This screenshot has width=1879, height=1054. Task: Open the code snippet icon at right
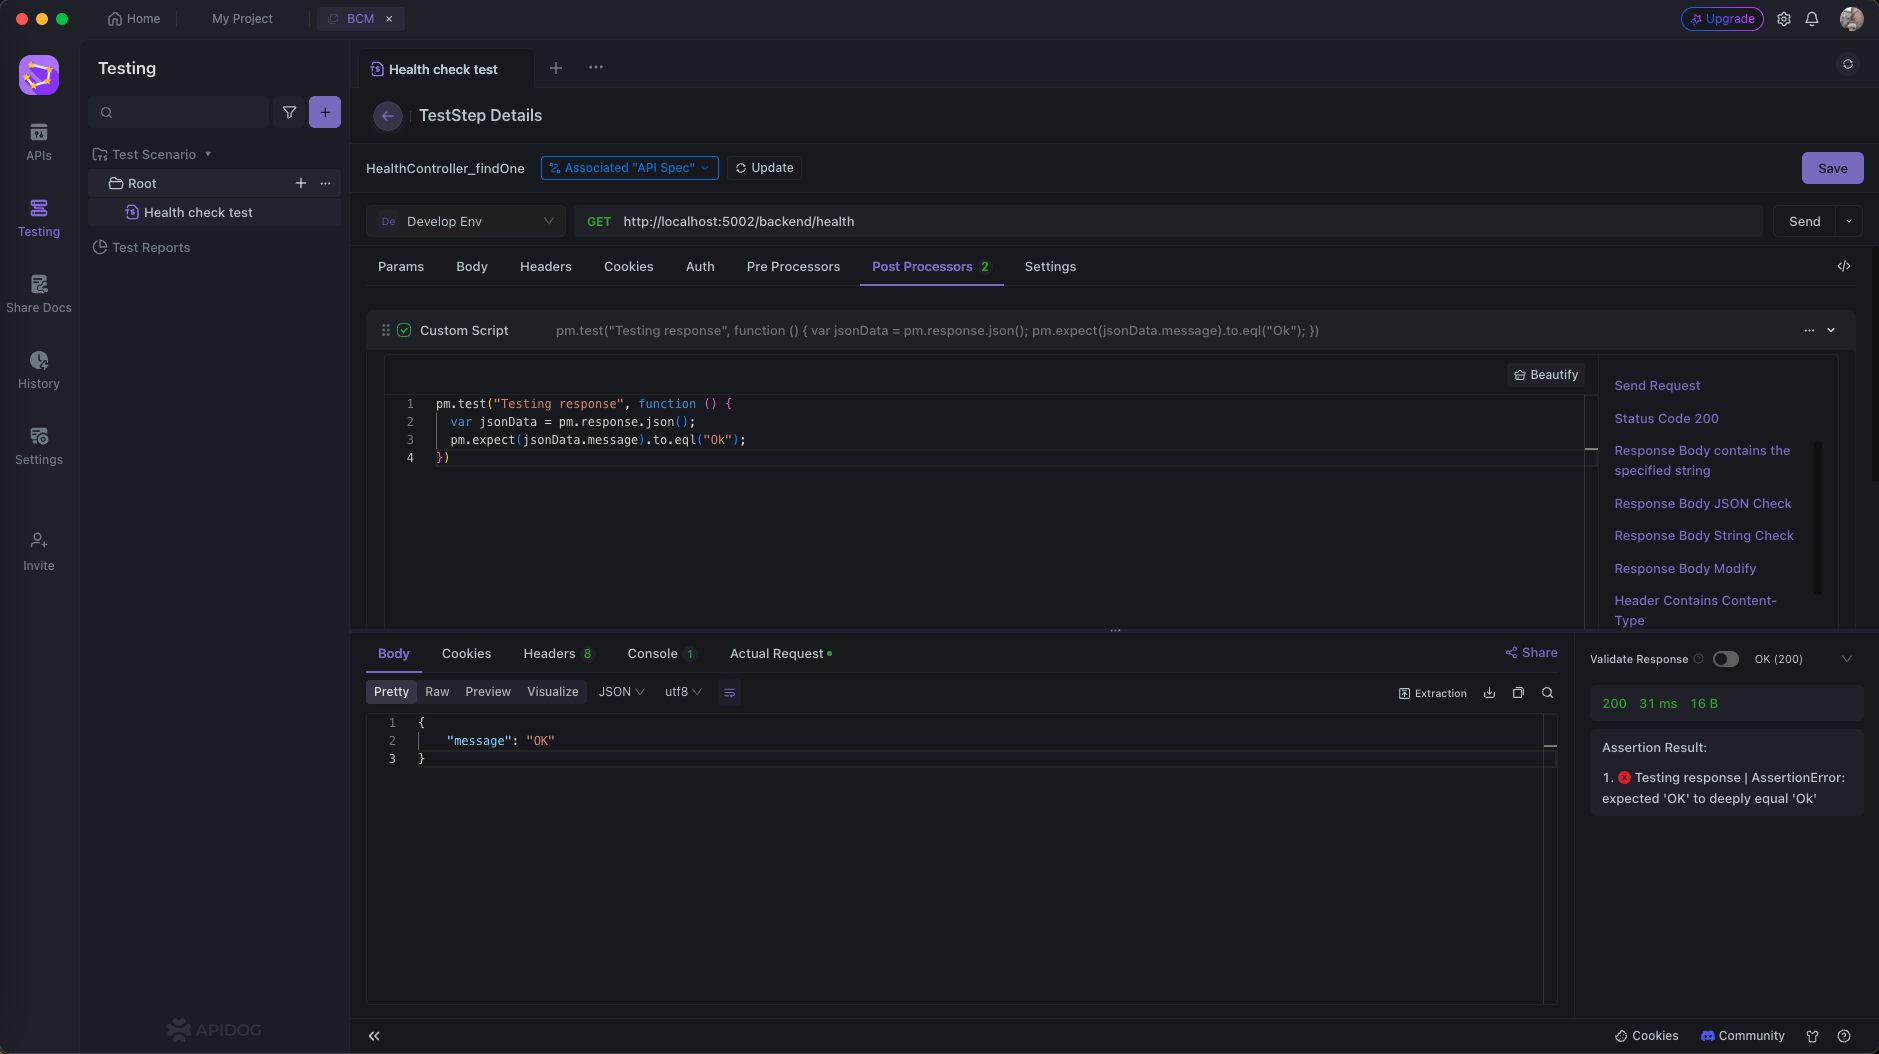[x=1844, y=266]
